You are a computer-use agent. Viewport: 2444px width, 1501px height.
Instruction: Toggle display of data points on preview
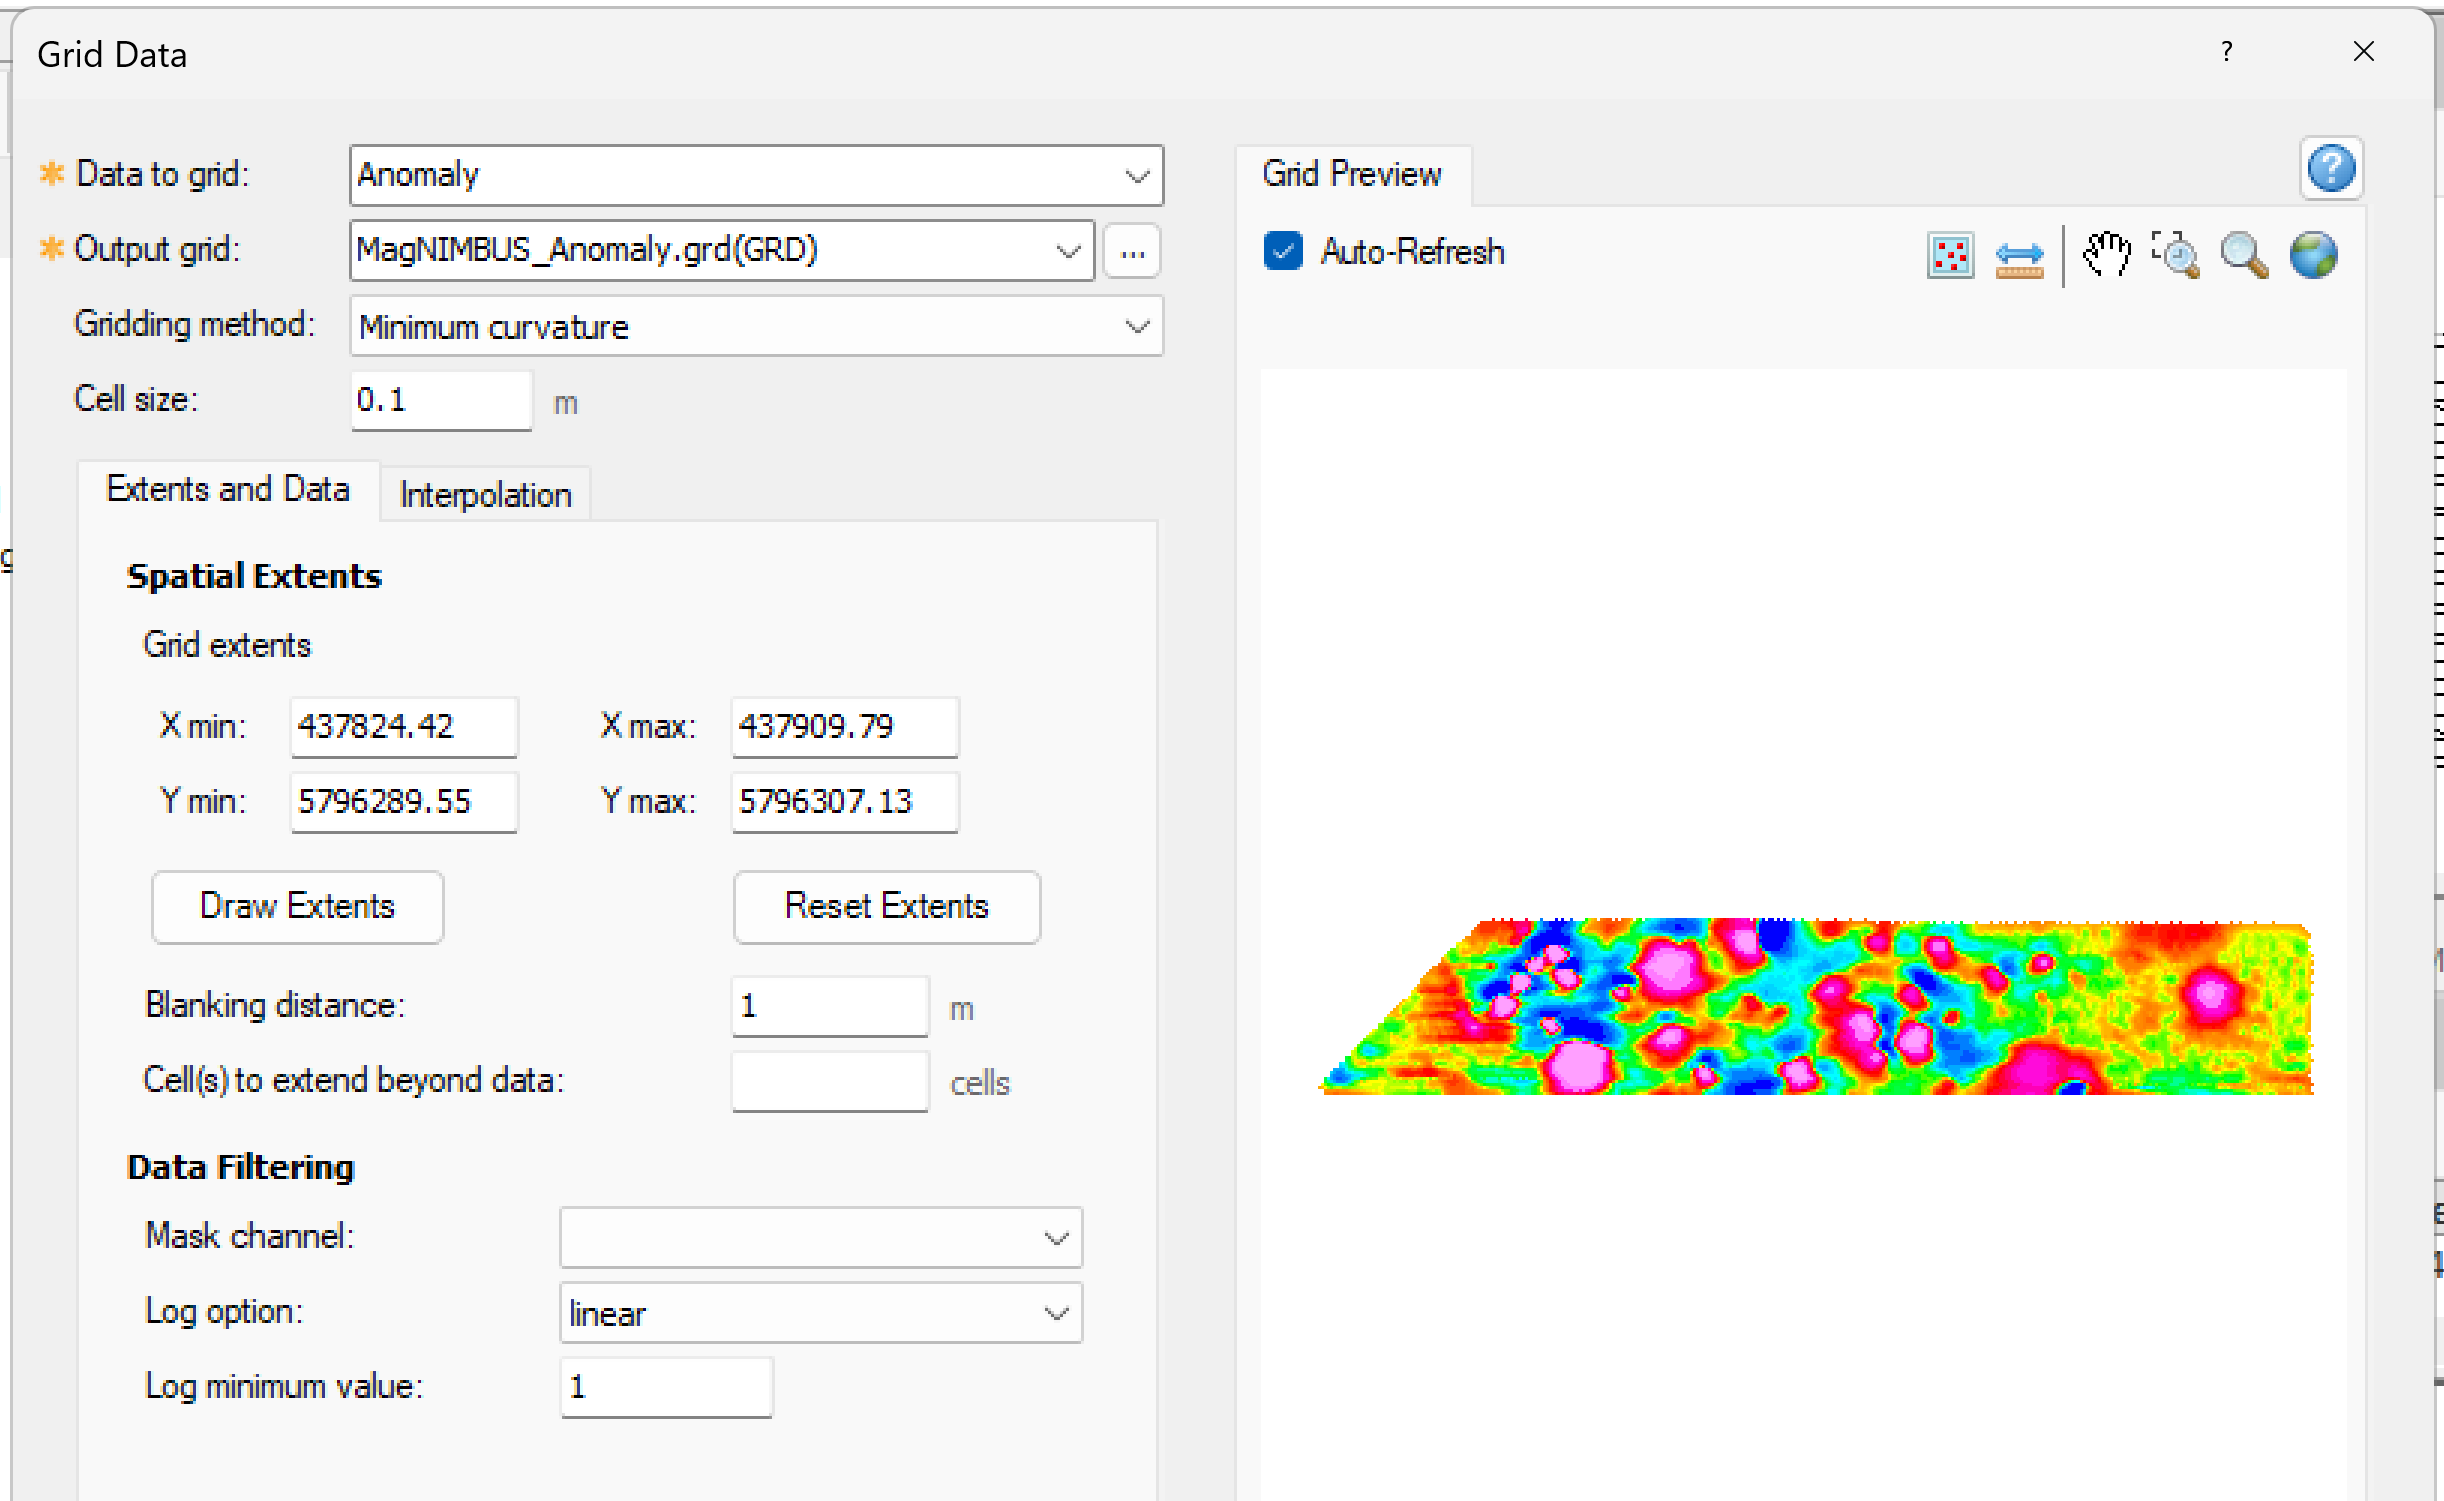[1950, 256]
